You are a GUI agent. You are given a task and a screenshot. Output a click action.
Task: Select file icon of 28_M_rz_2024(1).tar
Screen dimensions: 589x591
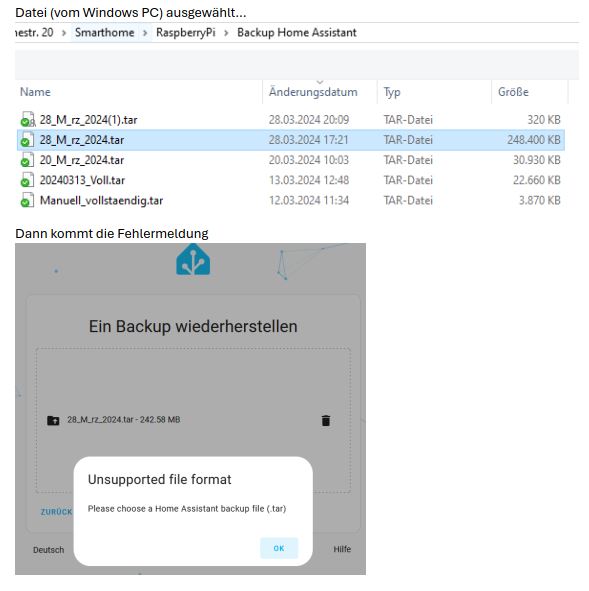pyautogui.click(x=28, y=119)
